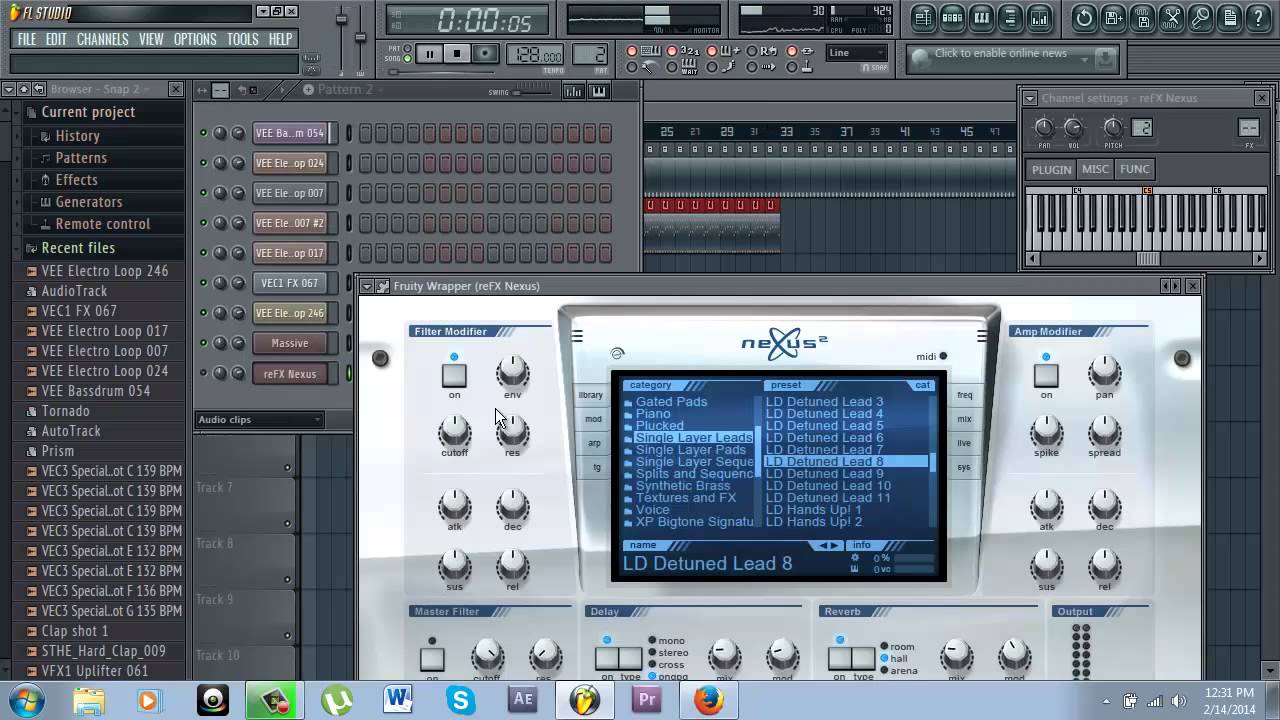
Task: Click the magnifier icon in top toolbar
Action: tap(1201, 18)
